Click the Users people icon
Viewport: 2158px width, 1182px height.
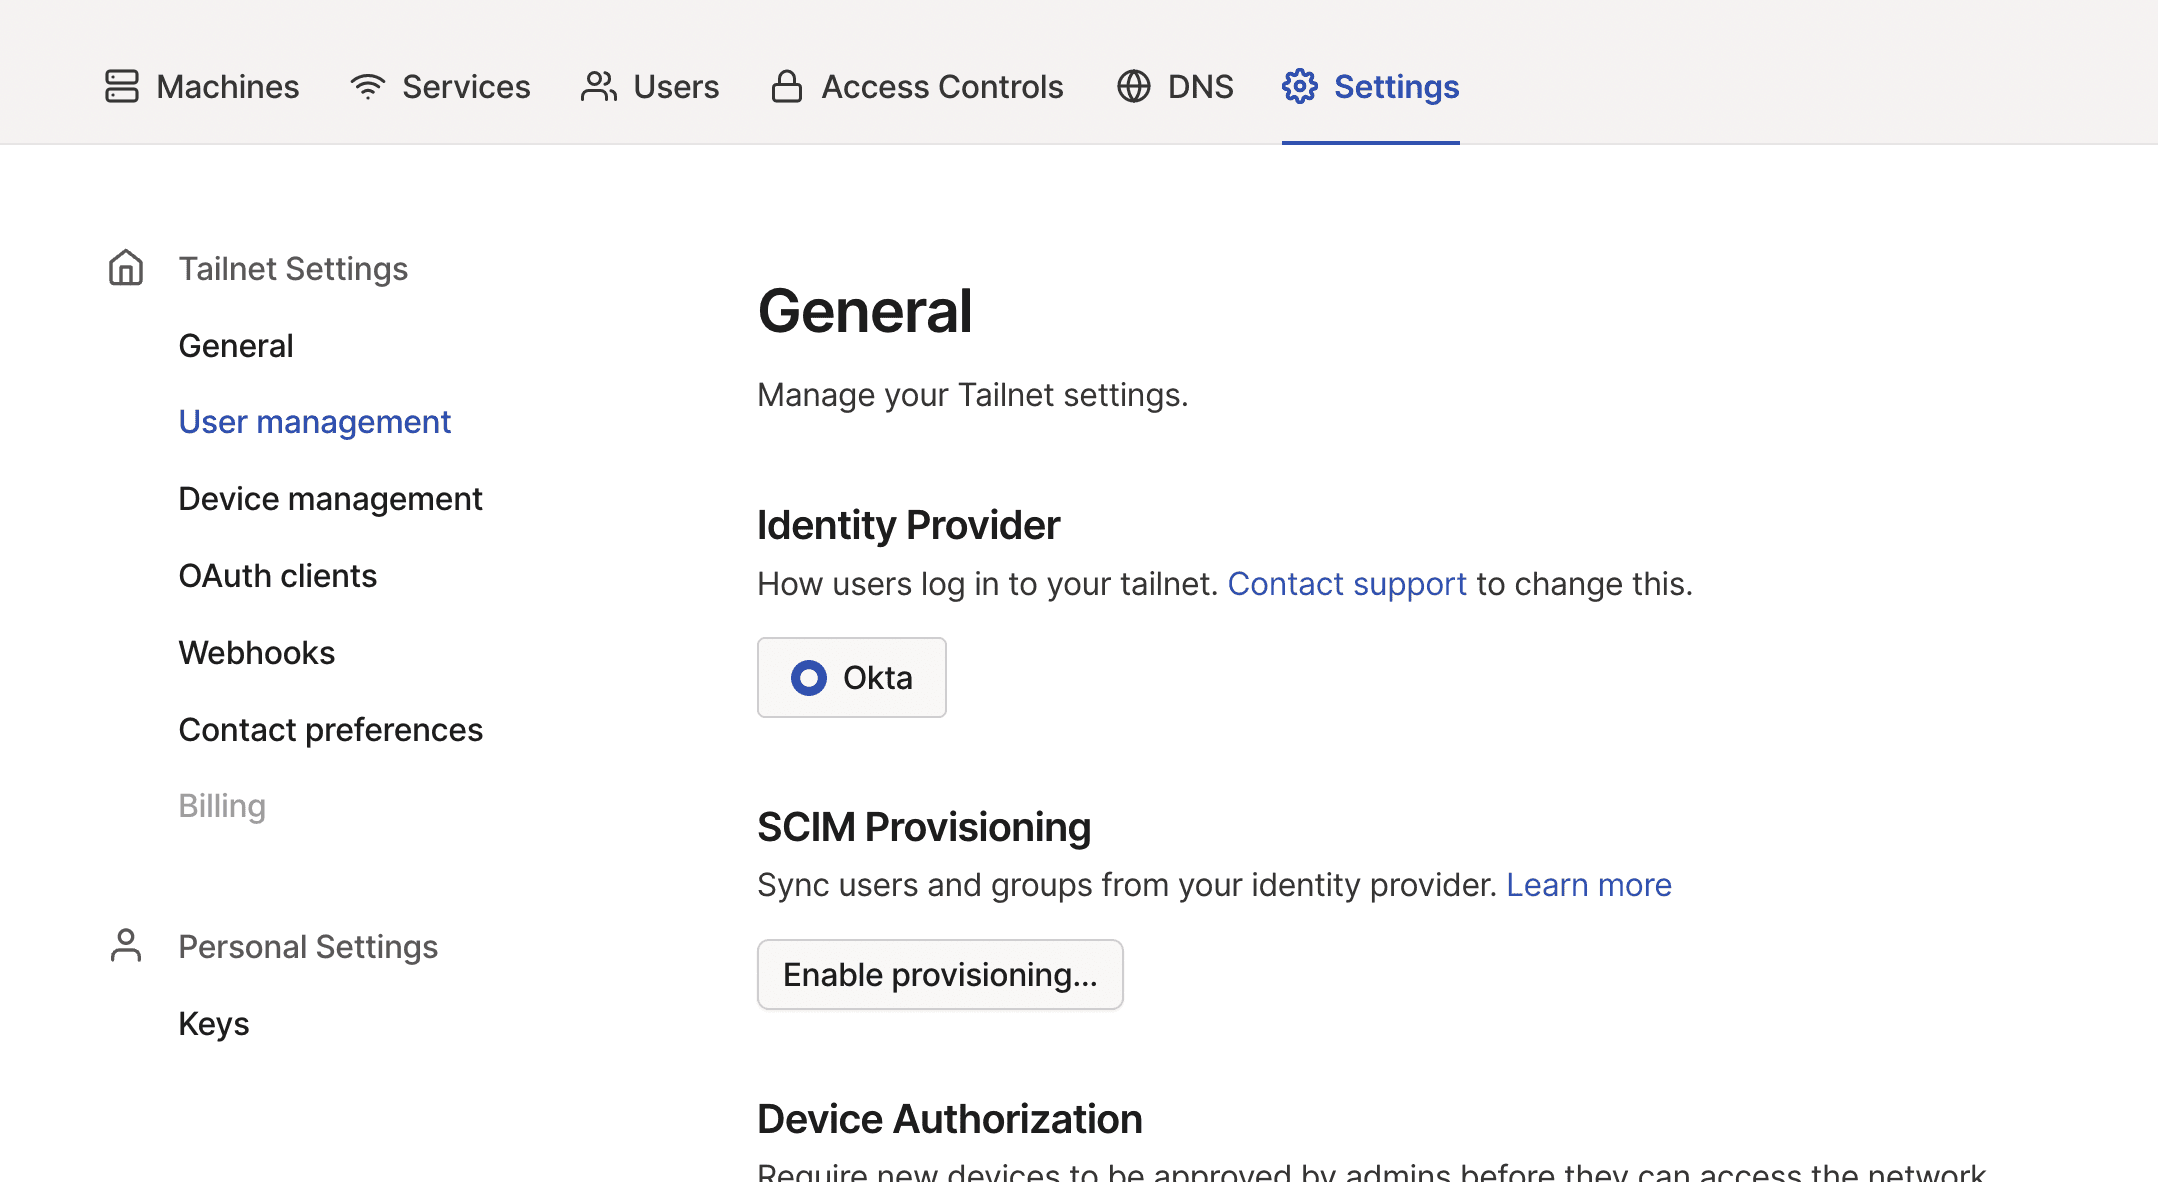pos(598,86)
